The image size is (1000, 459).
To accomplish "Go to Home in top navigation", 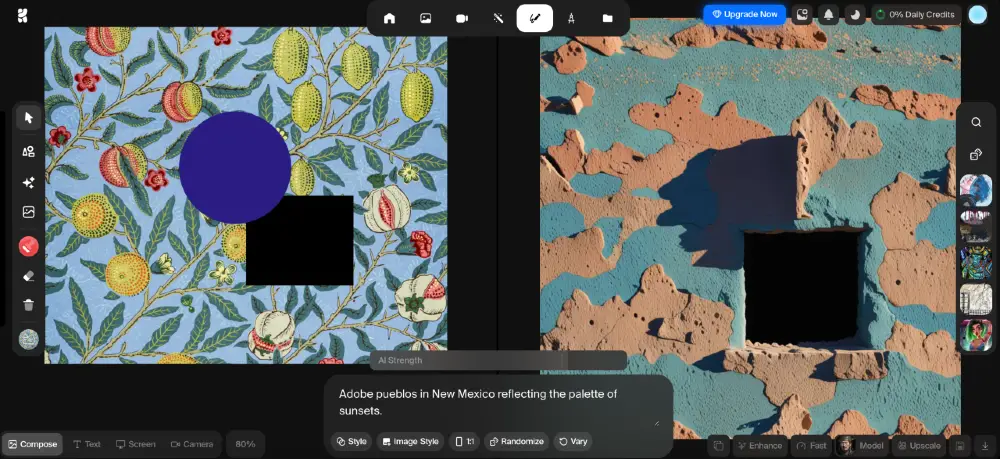I will [389, 18].
